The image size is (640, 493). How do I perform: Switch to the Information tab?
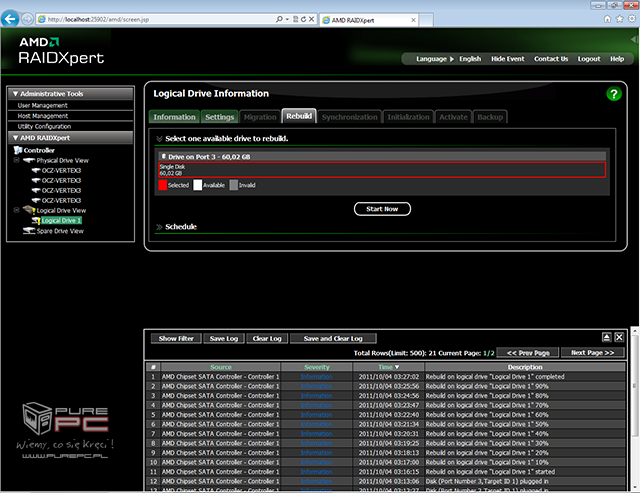174,117
